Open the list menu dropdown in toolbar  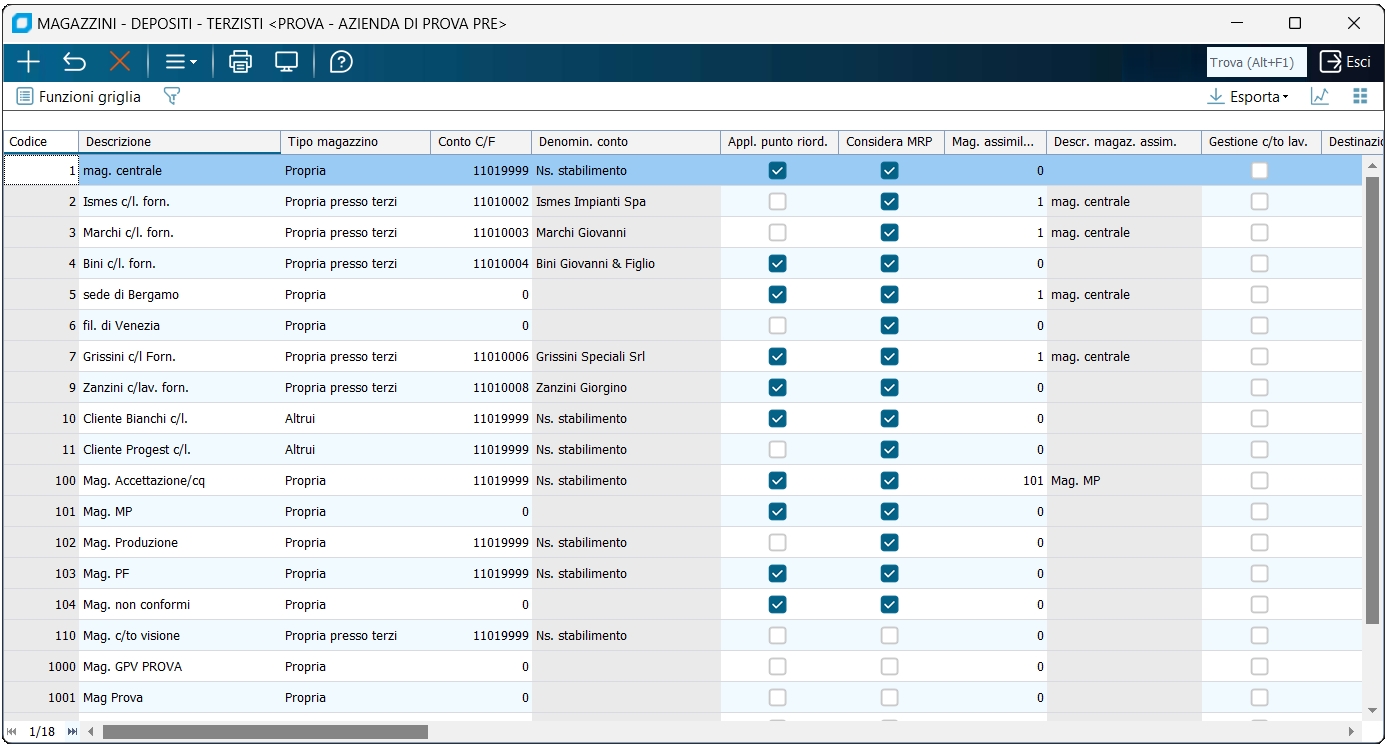[x=181, y=62]
